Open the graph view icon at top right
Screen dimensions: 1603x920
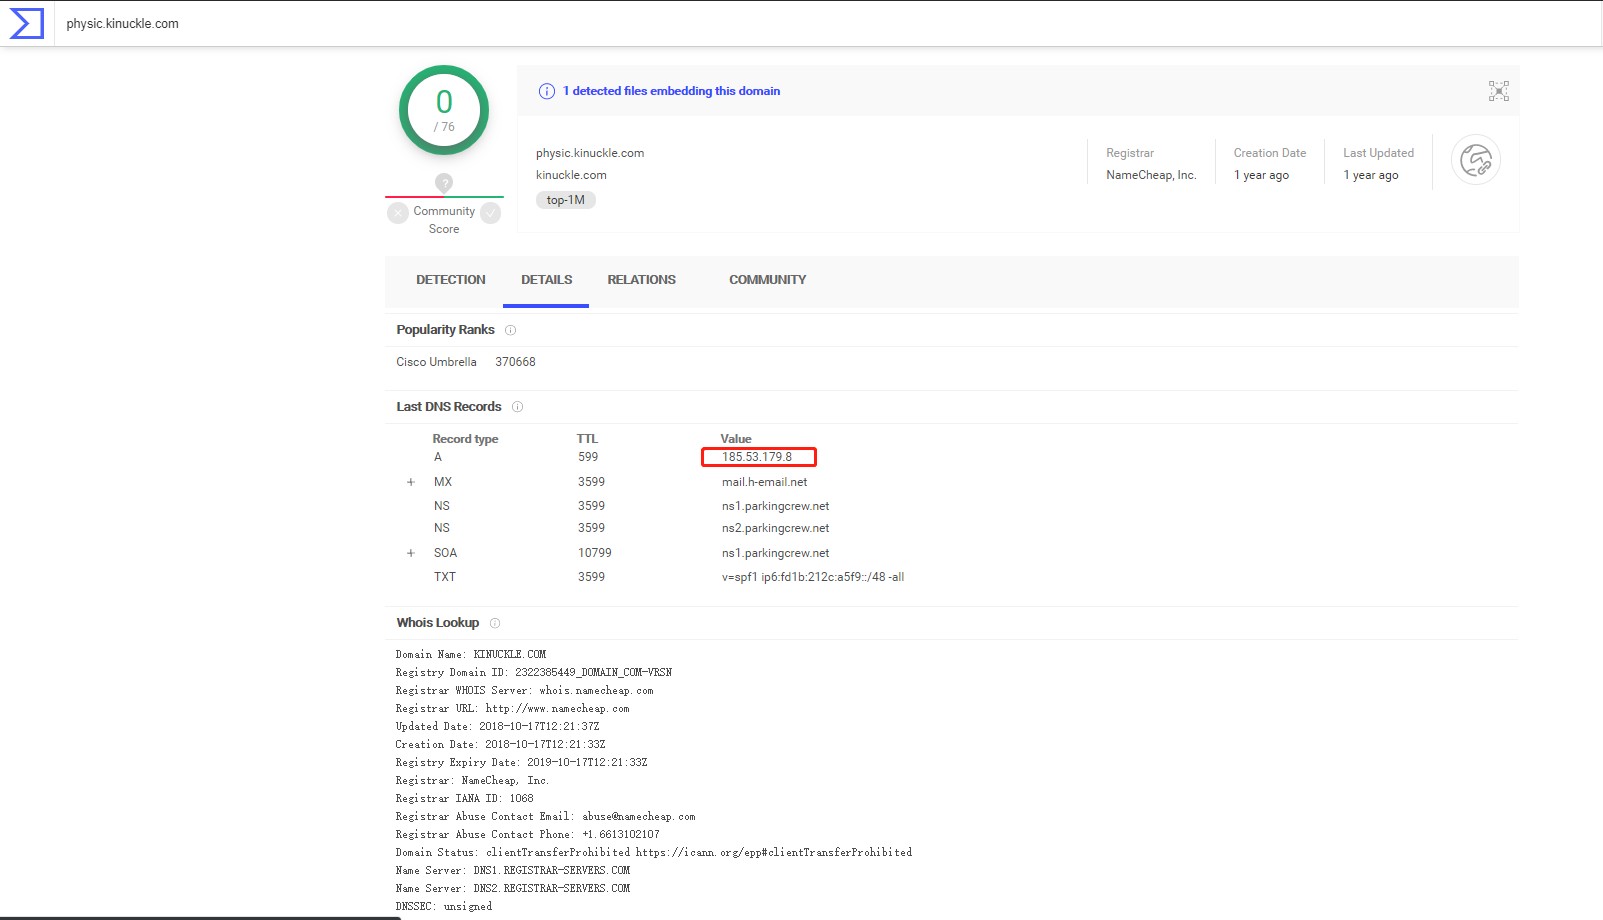pyautogui.click(x=1498, y=91)
